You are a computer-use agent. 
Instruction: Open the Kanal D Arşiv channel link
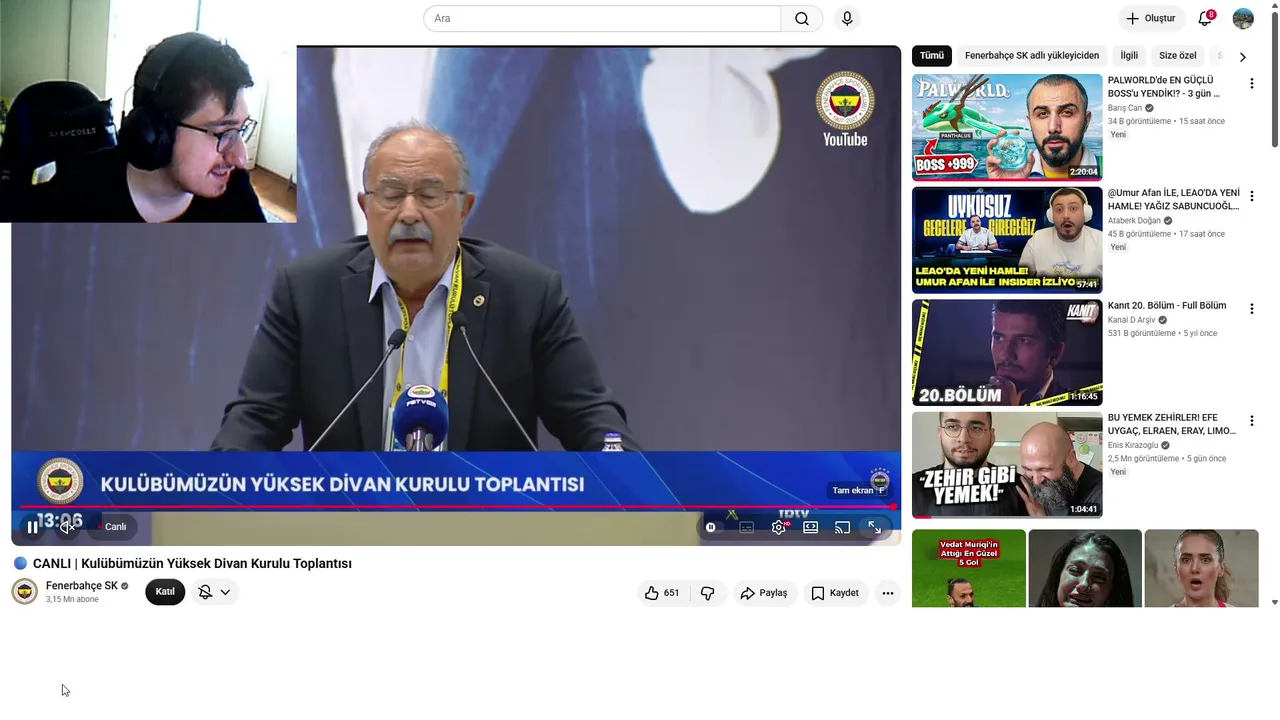click(x=1131, y=320)
